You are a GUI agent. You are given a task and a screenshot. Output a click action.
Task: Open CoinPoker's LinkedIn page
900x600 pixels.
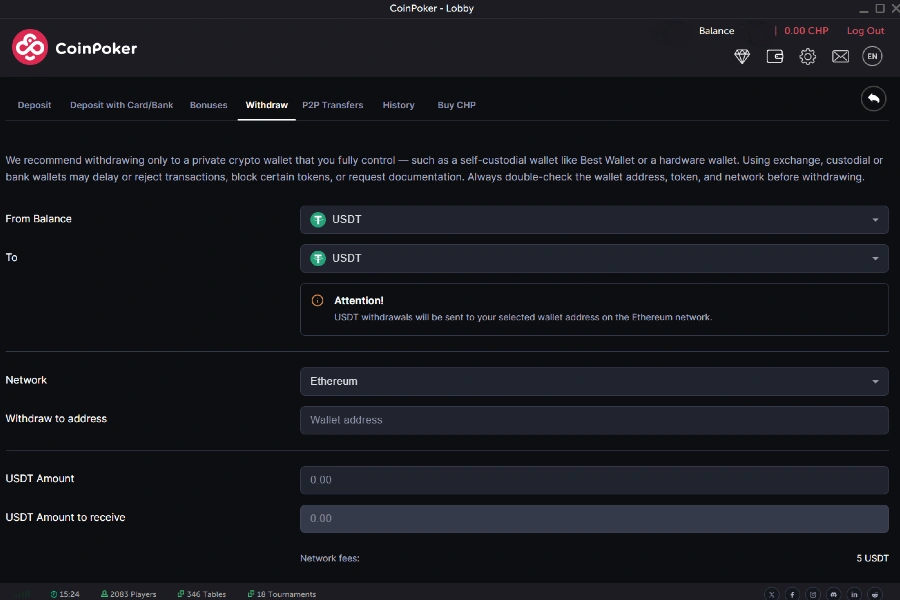[x=854, y=593]
